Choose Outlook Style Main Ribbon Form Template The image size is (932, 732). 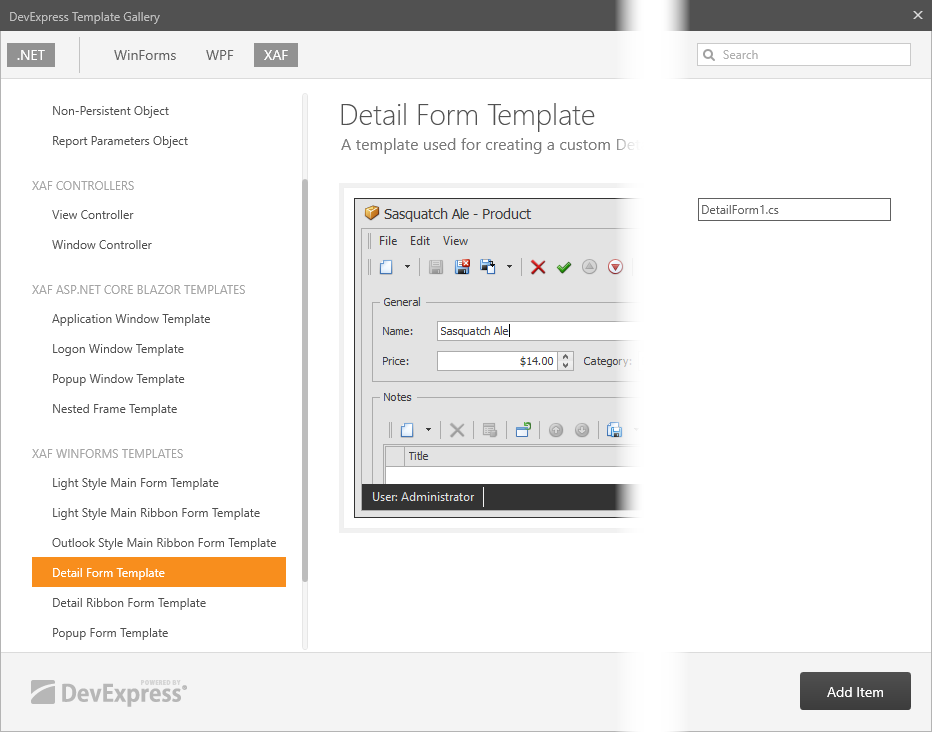tap(164, 543)
